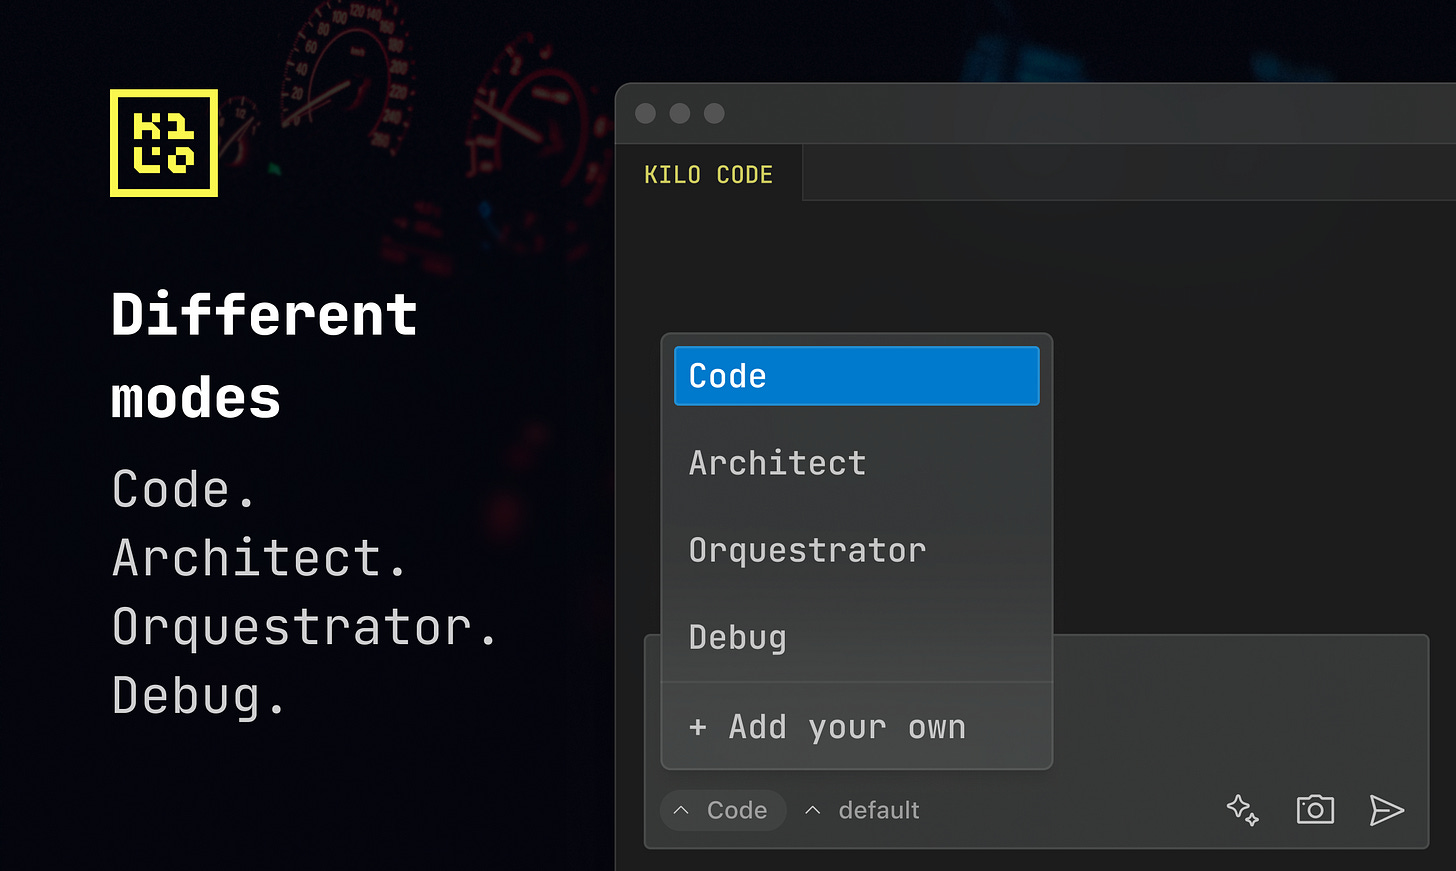Choose Architect mode from the list
Image resolution: width=1456 pixels, height=871 pixels.
[x=857, y=463]
